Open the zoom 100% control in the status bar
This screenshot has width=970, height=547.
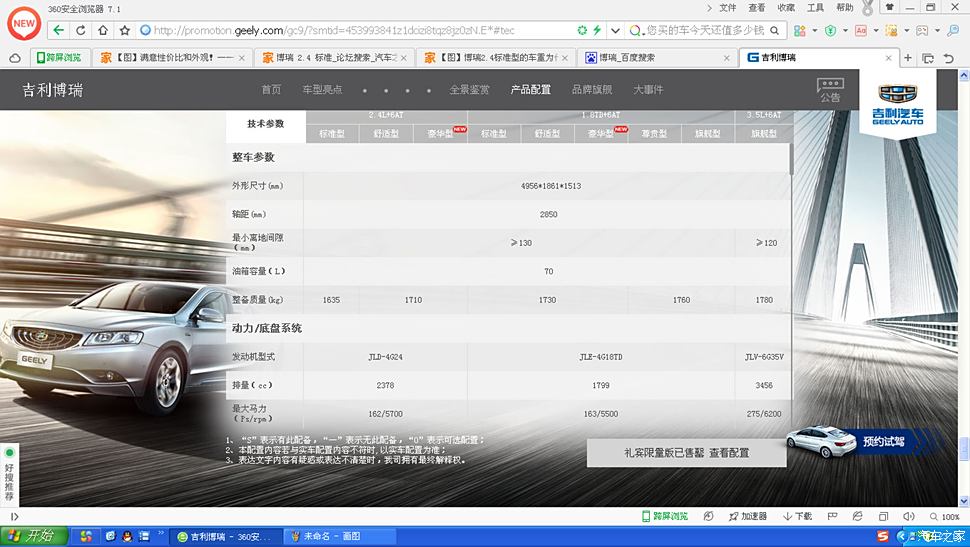pos(945,516)
